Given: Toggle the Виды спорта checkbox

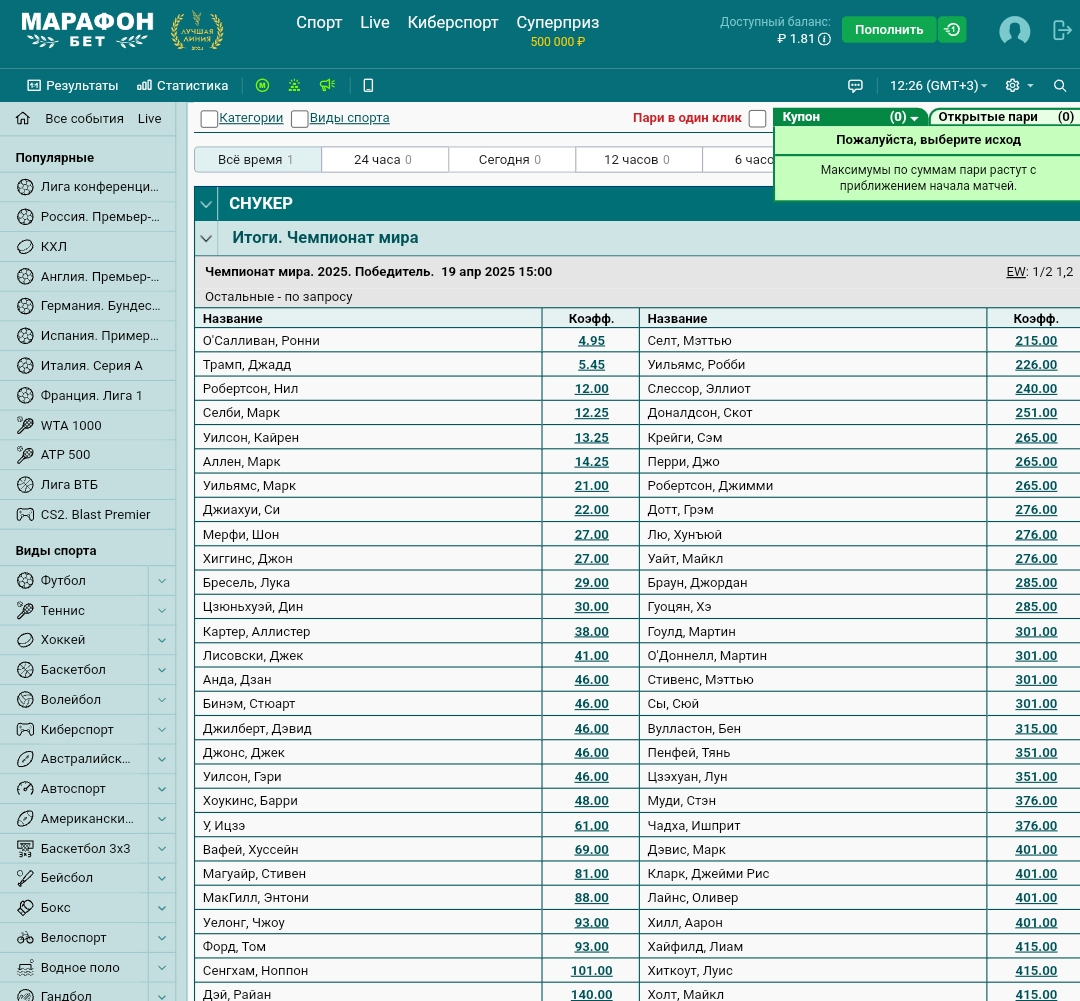Looking at the screenshot, I should (300, 119).
